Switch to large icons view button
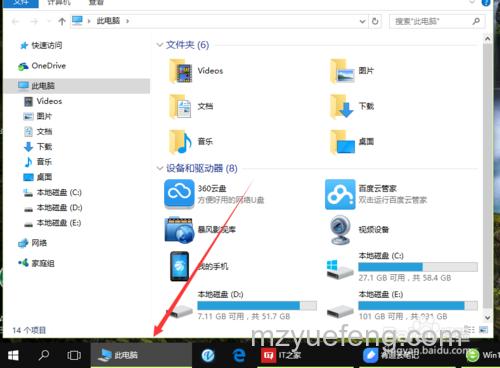This screenshot has height=368, width=500. [x=483, y=330]
